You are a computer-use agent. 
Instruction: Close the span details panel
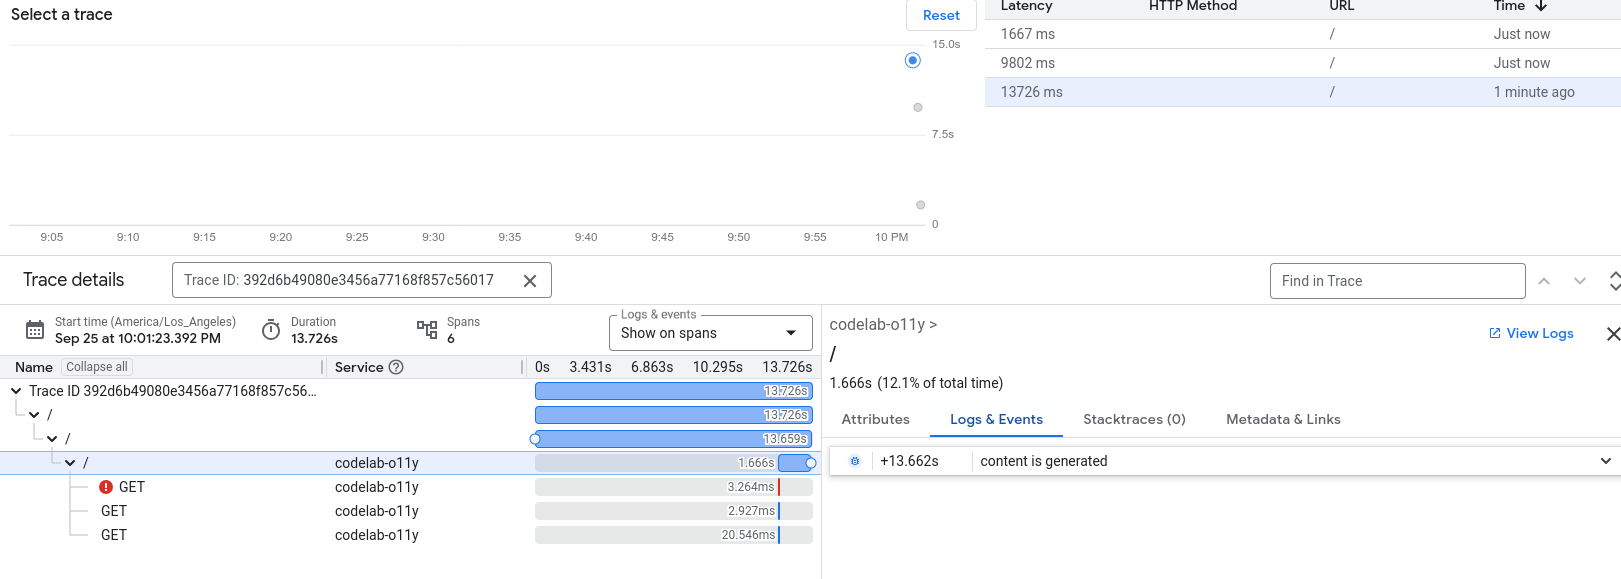tap(1612, 334)
